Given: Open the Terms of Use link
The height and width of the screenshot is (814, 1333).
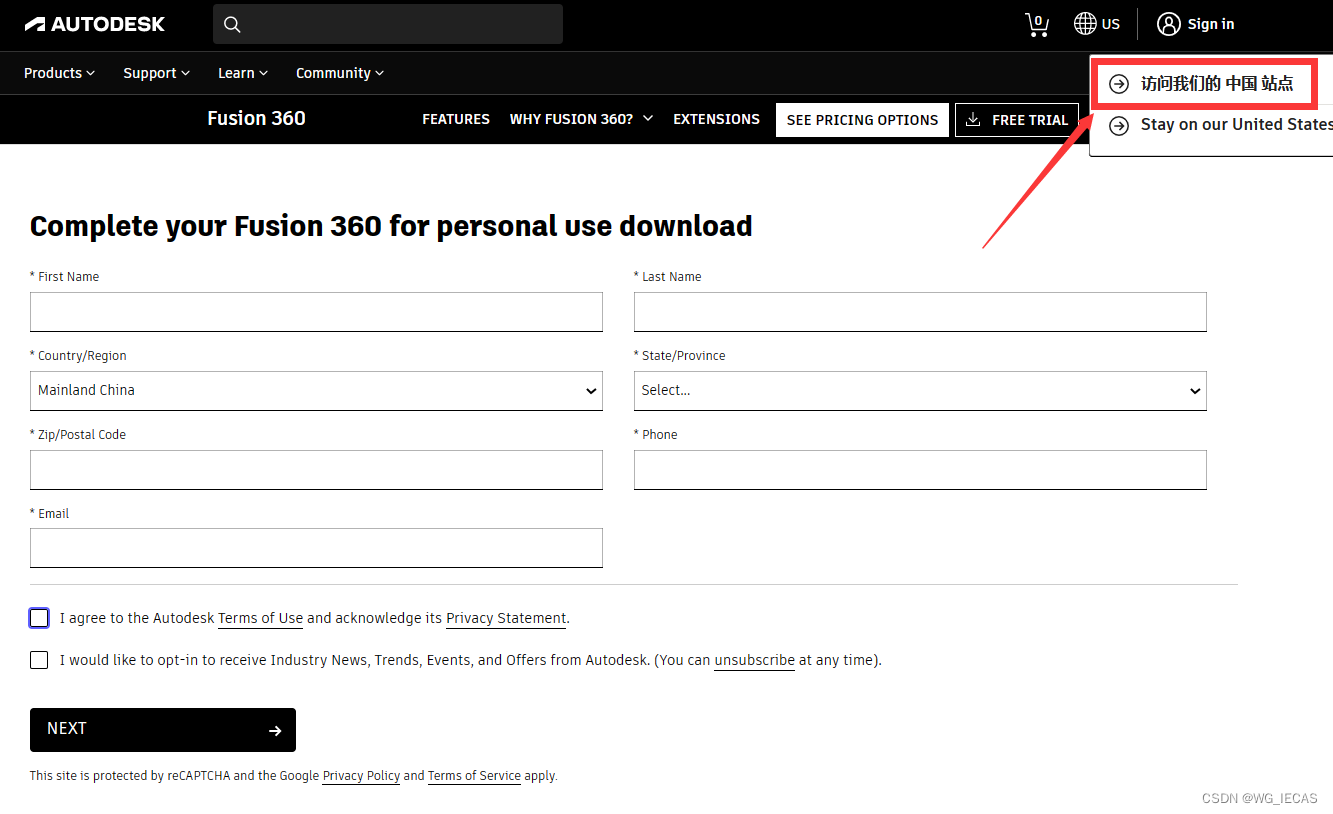Looking at the screenshot, I should [260, 618].
